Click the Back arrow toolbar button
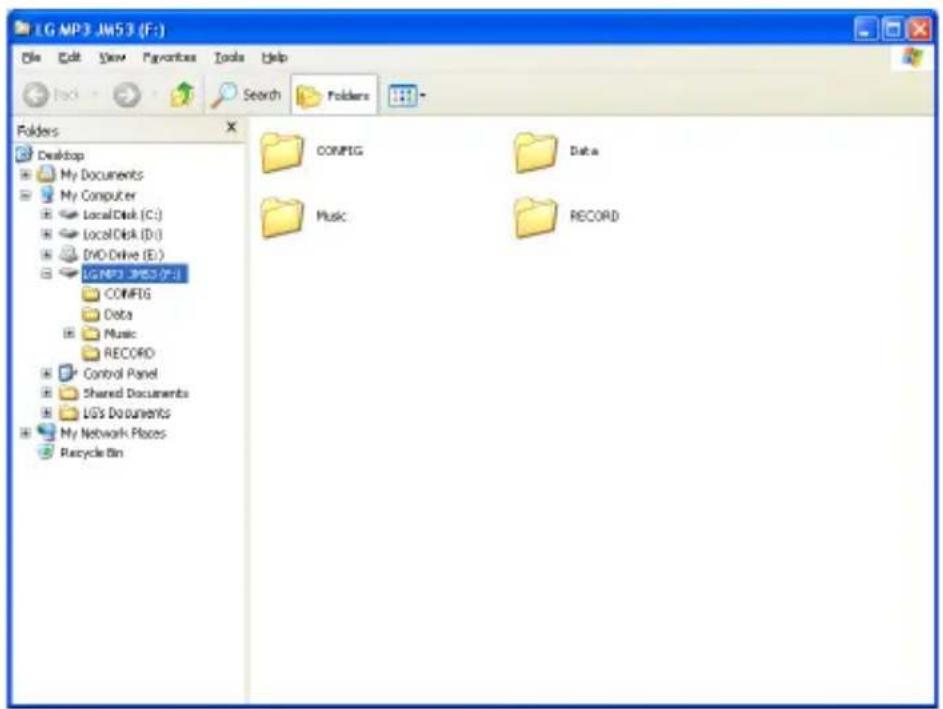 click(x=35, y=95)
